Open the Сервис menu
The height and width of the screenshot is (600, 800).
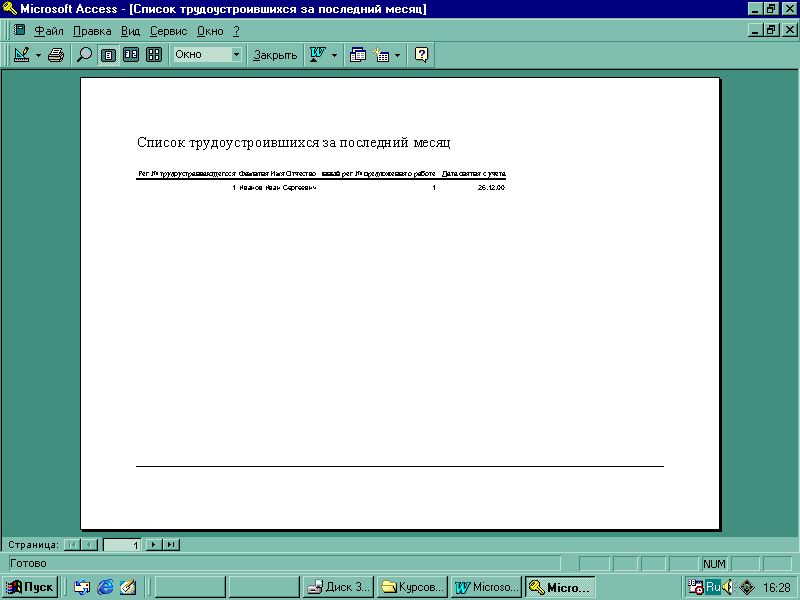pos(168,31)
